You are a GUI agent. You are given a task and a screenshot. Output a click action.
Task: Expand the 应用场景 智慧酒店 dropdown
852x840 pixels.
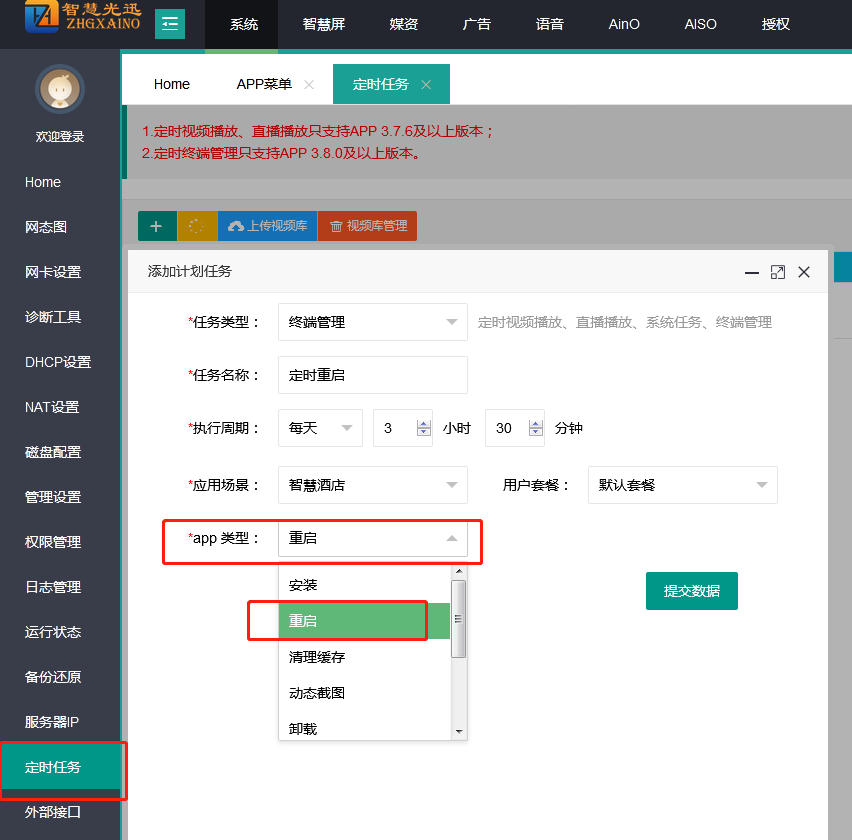[x=372, y=485]
